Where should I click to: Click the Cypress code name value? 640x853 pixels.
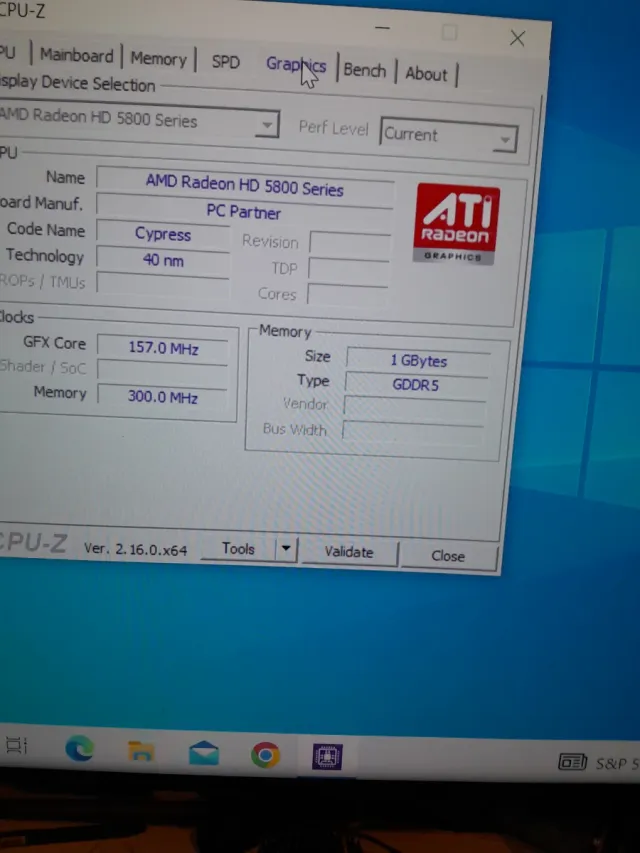click(x=163, y=234)
